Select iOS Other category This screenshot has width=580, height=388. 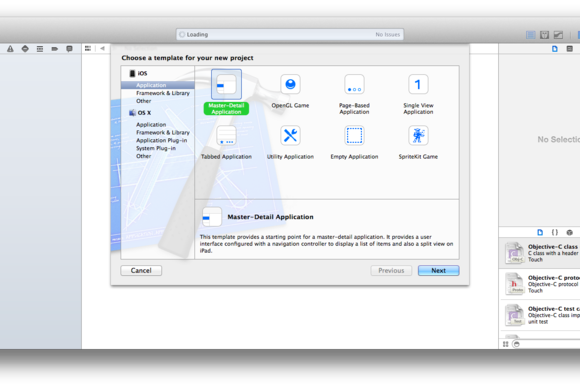[x=144, y=101]
